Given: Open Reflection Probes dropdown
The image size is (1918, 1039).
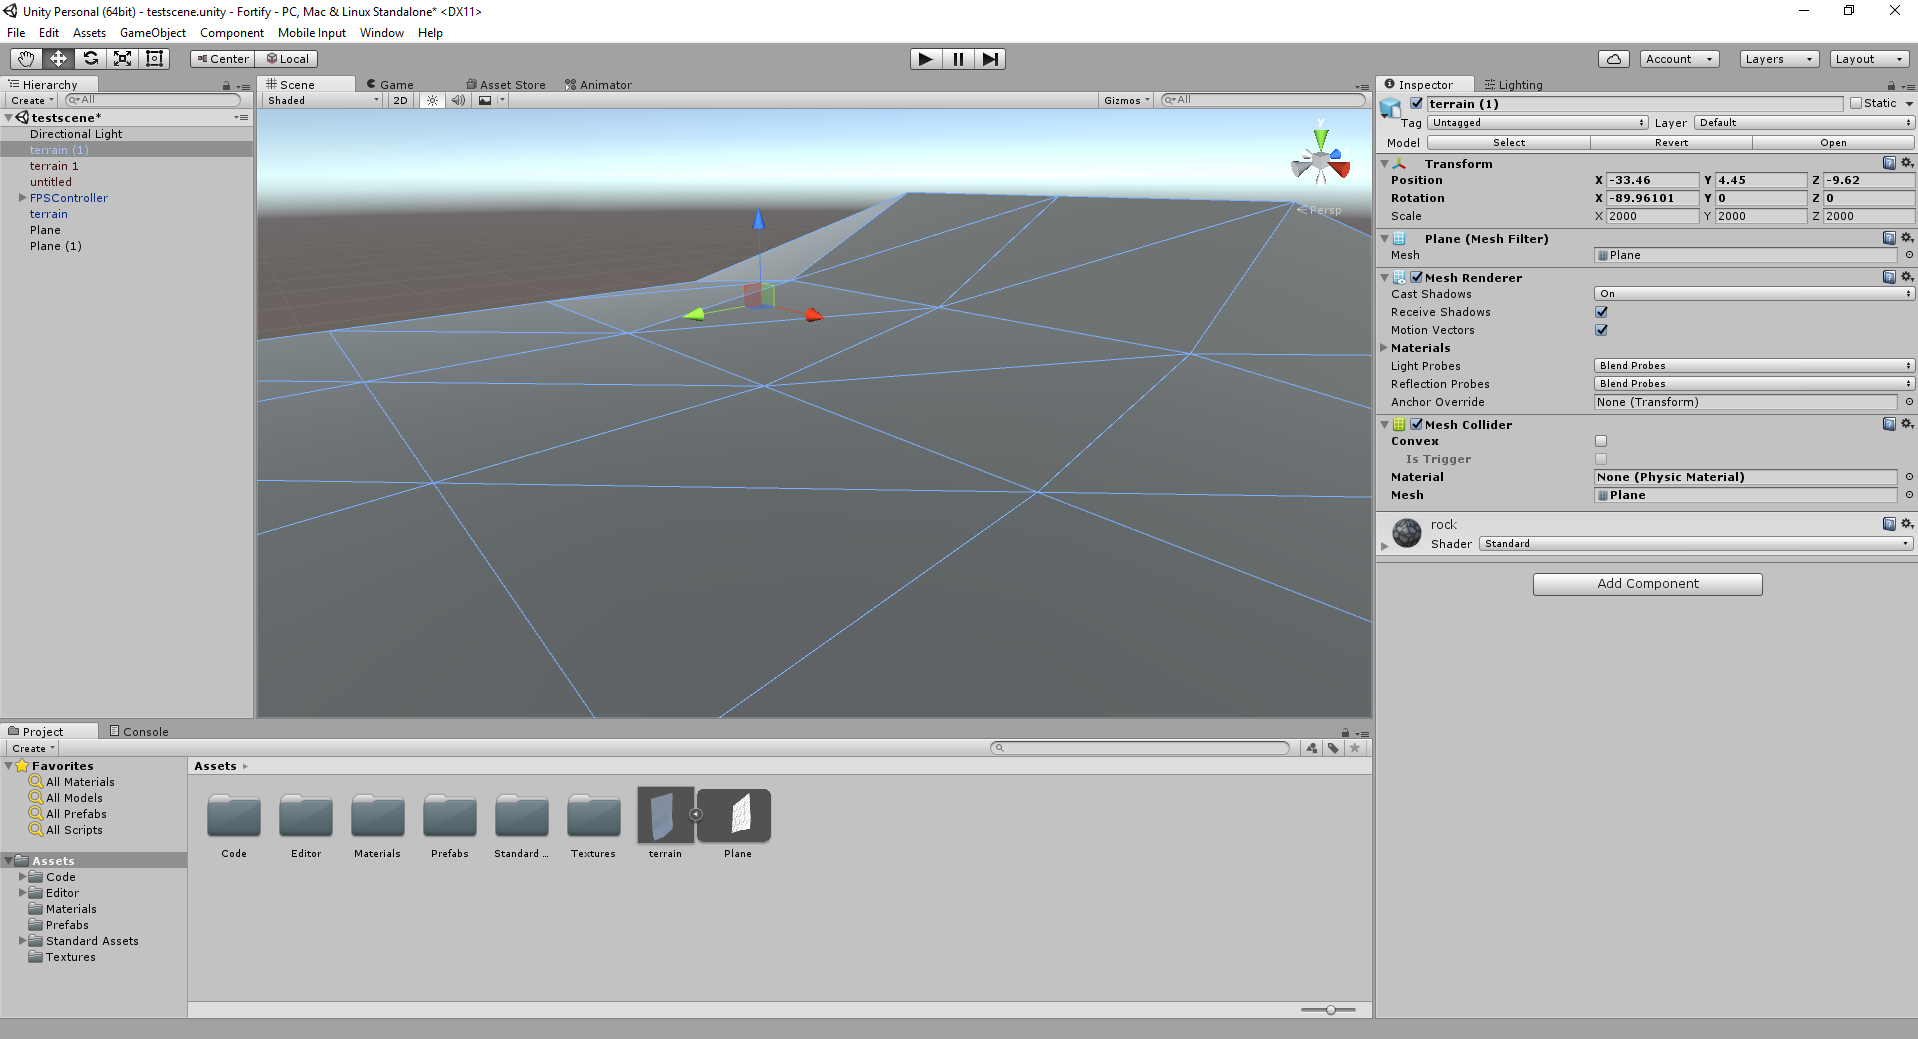Looking at the screenshot, I should (x=1754, y=384).
